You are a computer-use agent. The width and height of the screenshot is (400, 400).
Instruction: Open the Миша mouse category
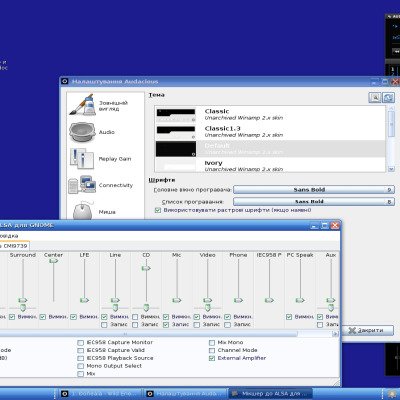93,212
